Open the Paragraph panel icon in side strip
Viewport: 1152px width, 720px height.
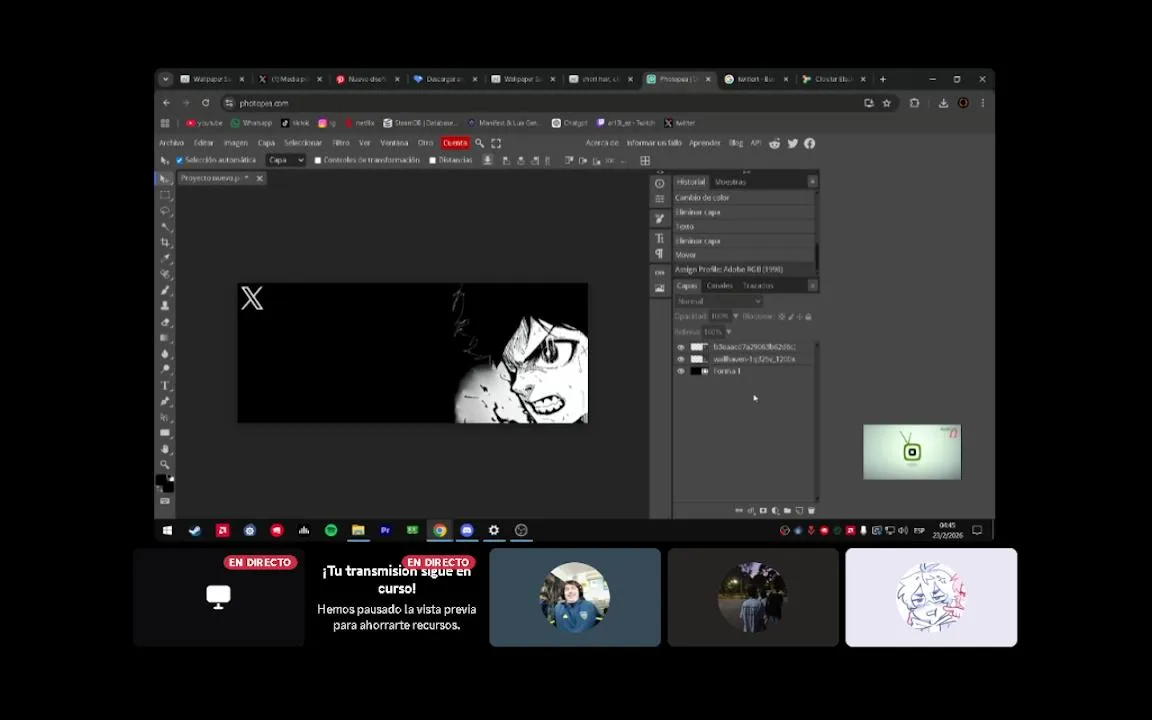click(x=659, y=253)
